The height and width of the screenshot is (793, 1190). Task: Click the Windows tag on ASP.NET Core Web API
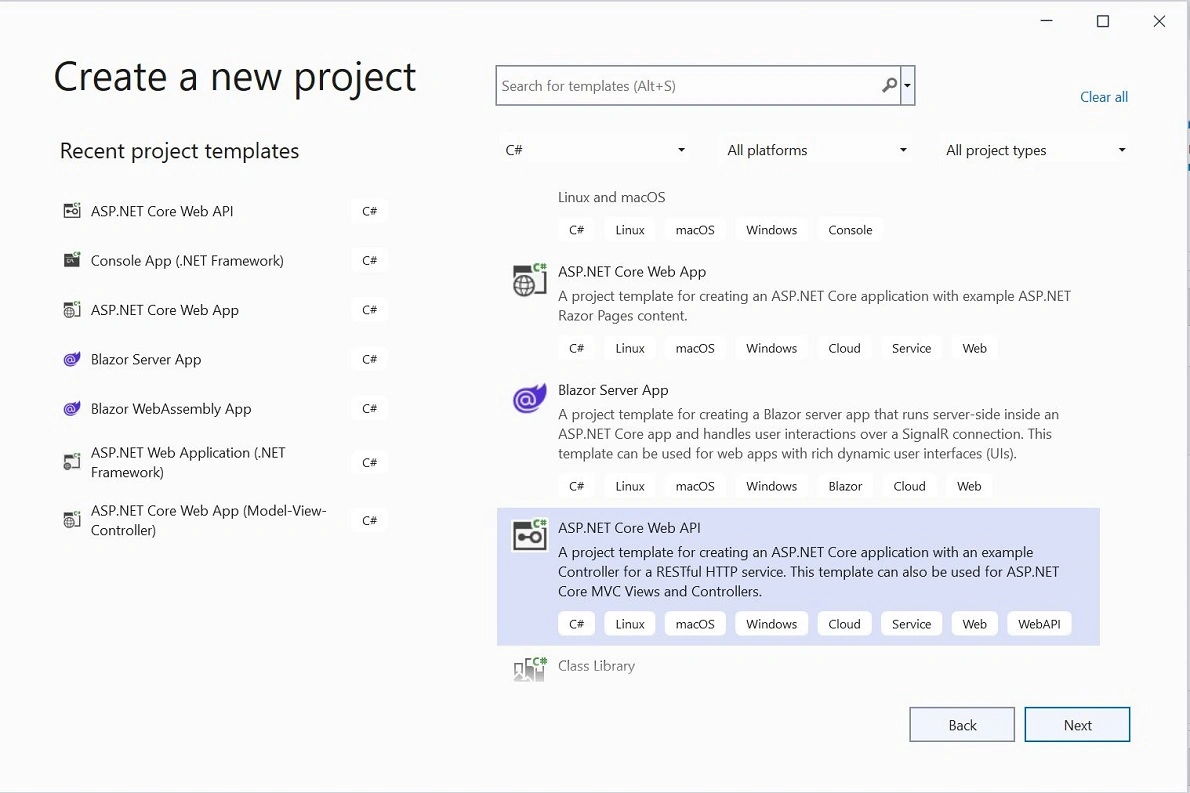771,624
